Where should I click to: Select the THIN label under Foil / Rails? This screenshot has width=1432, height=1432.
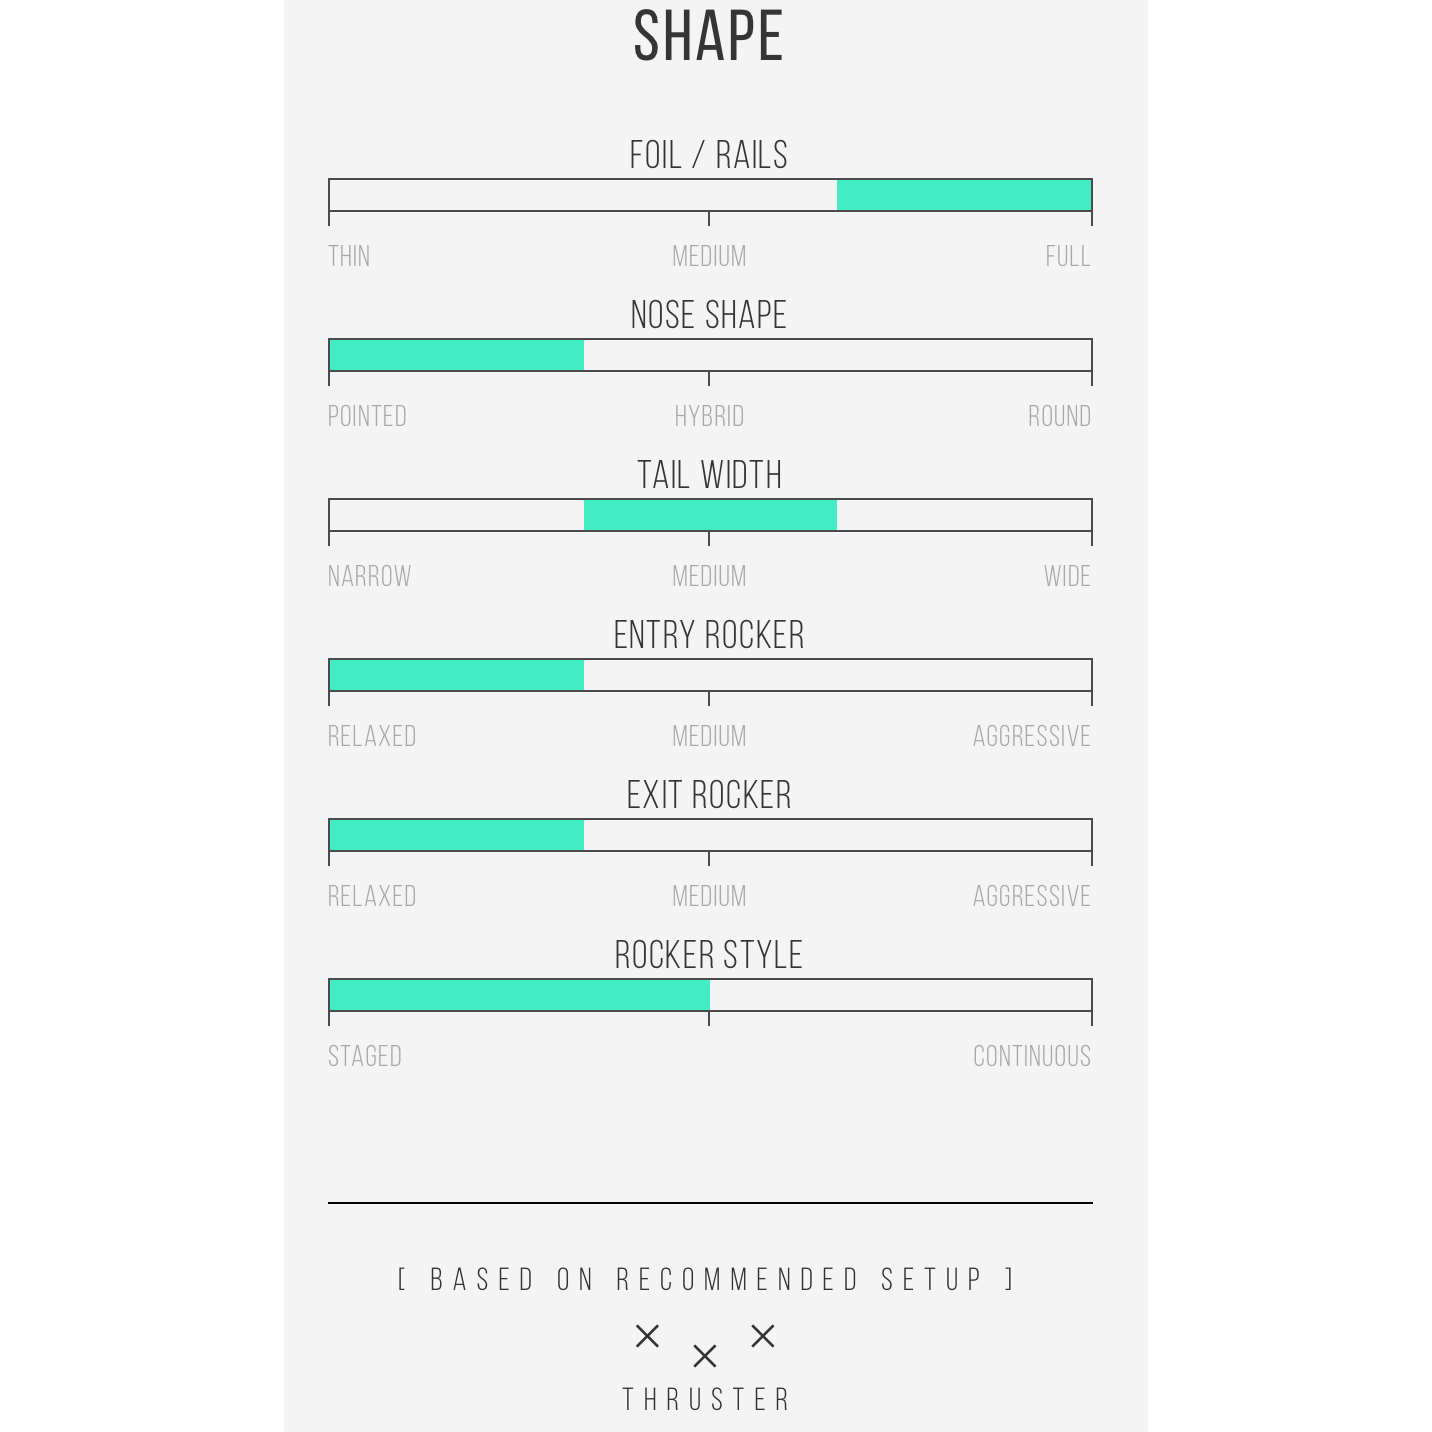click(349, 257)
